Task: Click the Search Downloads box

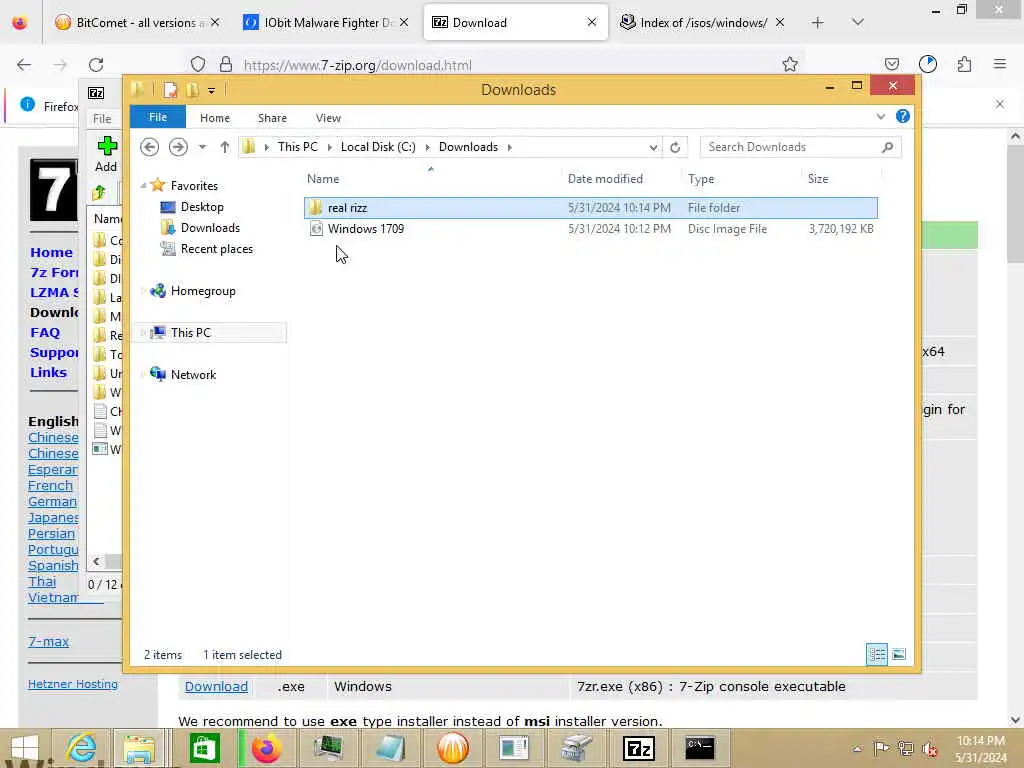Action: [x=800, y=147]
